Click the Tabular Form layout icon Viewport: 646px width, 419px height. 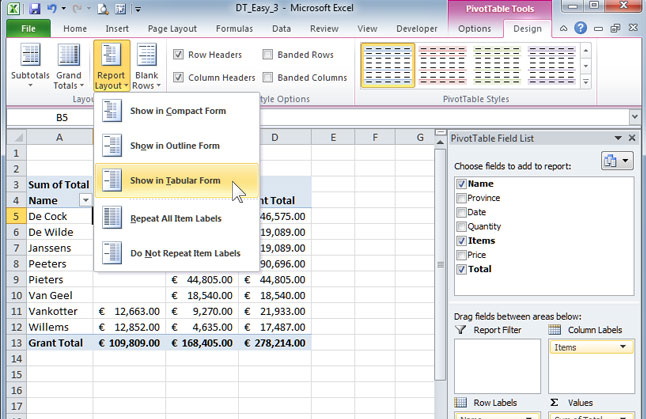[112, 180]
